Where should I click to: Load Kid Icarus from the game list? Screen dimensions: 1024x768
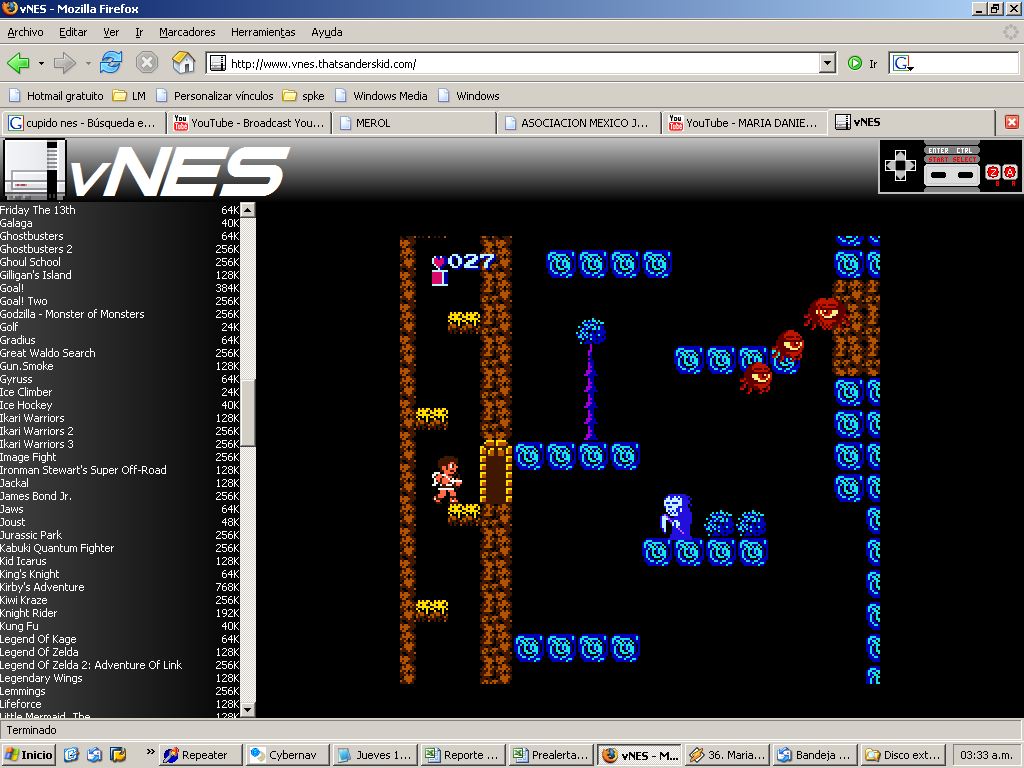(x=120, y=561)
